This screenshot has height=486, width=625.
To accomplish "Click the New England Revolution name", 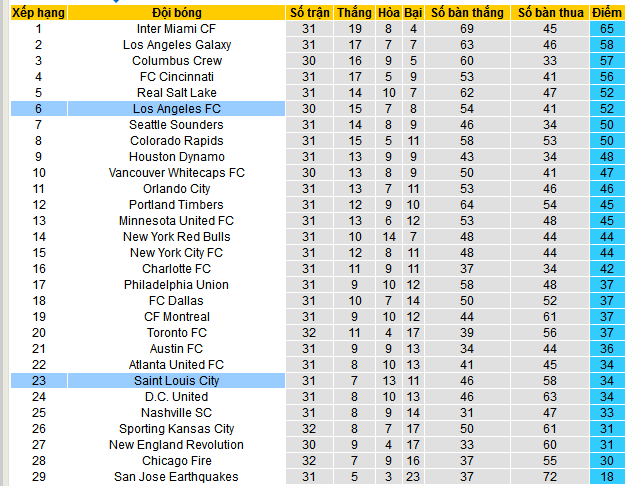I will pos(176,445).
